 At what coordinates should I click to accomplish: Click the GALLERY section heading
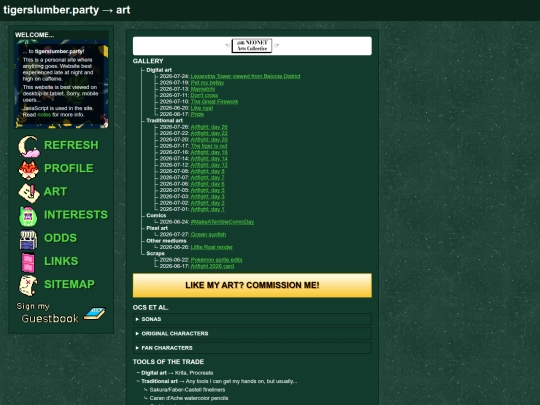(148, 61)
